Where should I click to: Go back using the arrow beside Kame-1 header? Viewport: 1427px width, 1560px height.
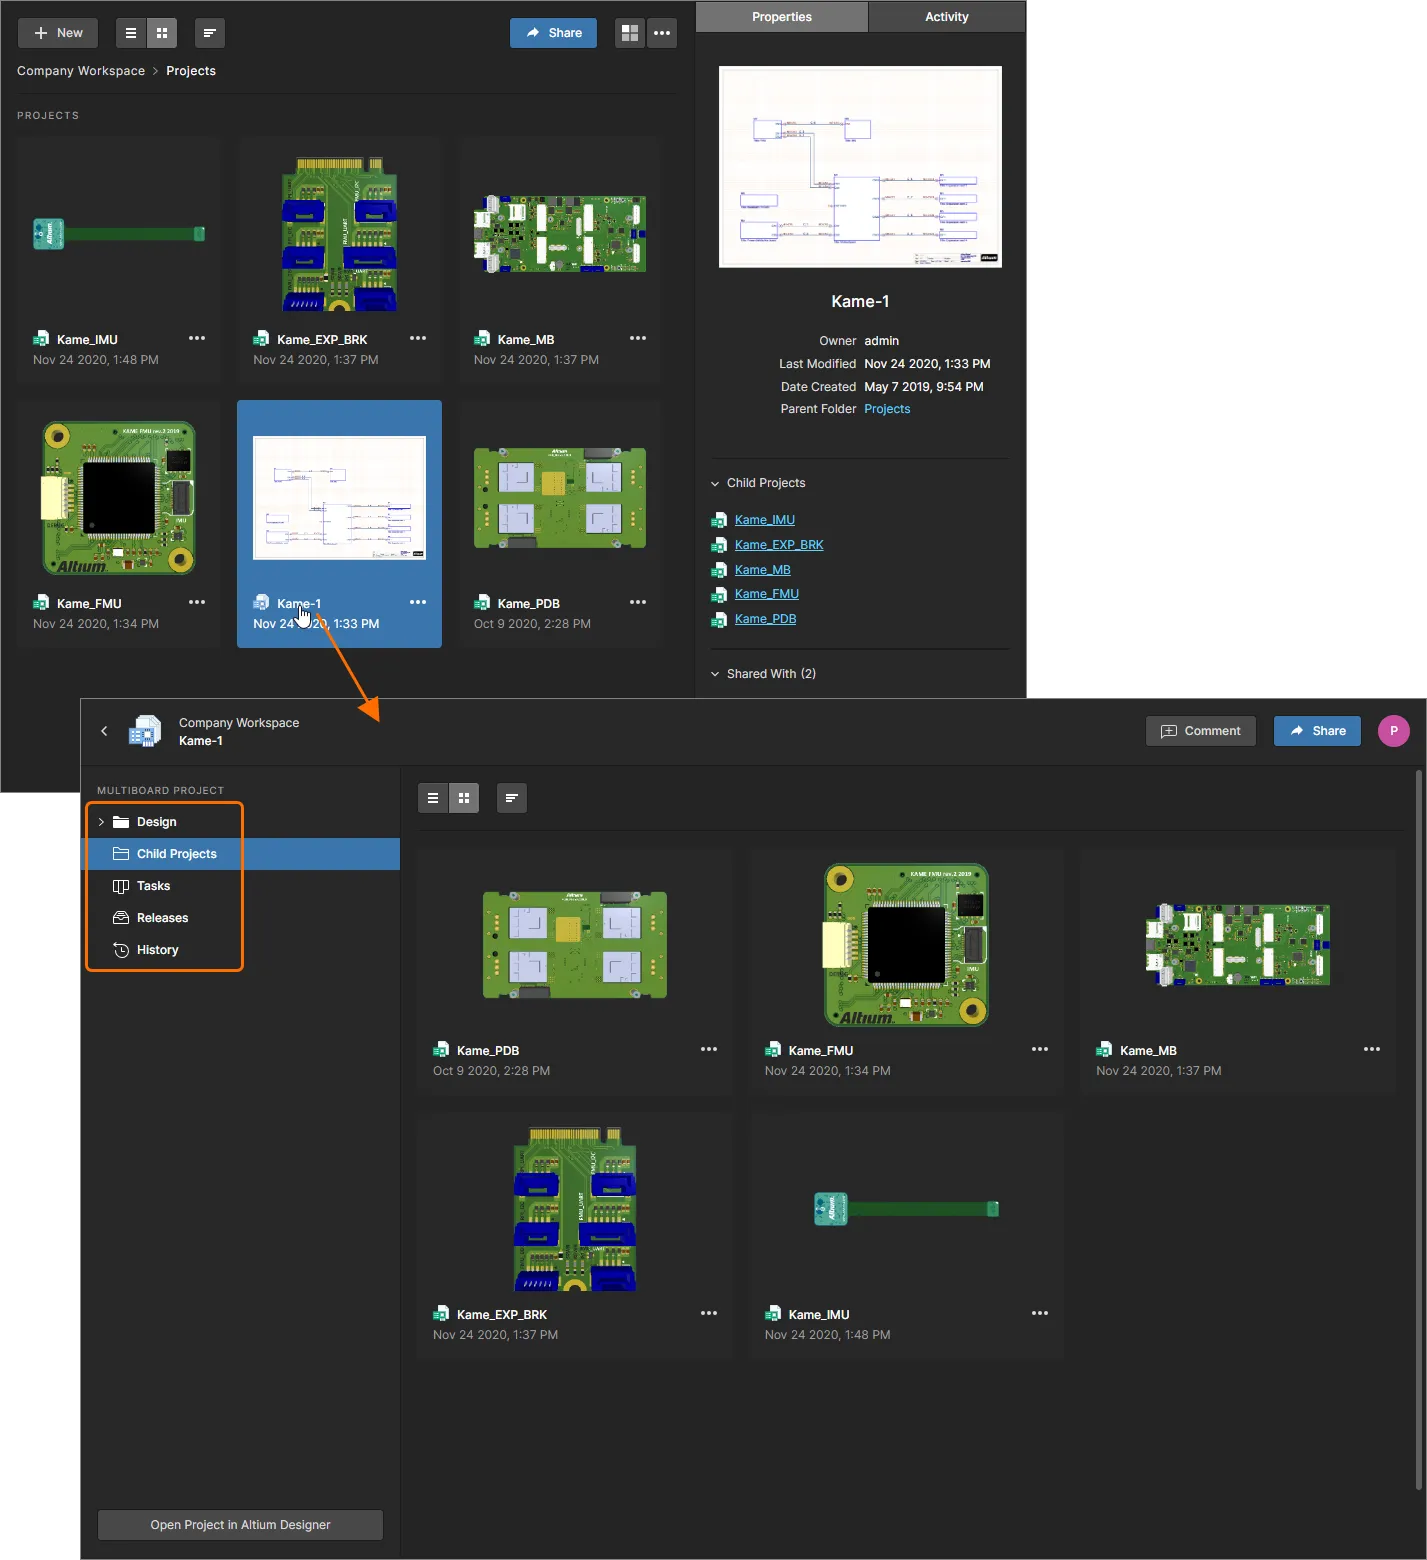point(104,731)
